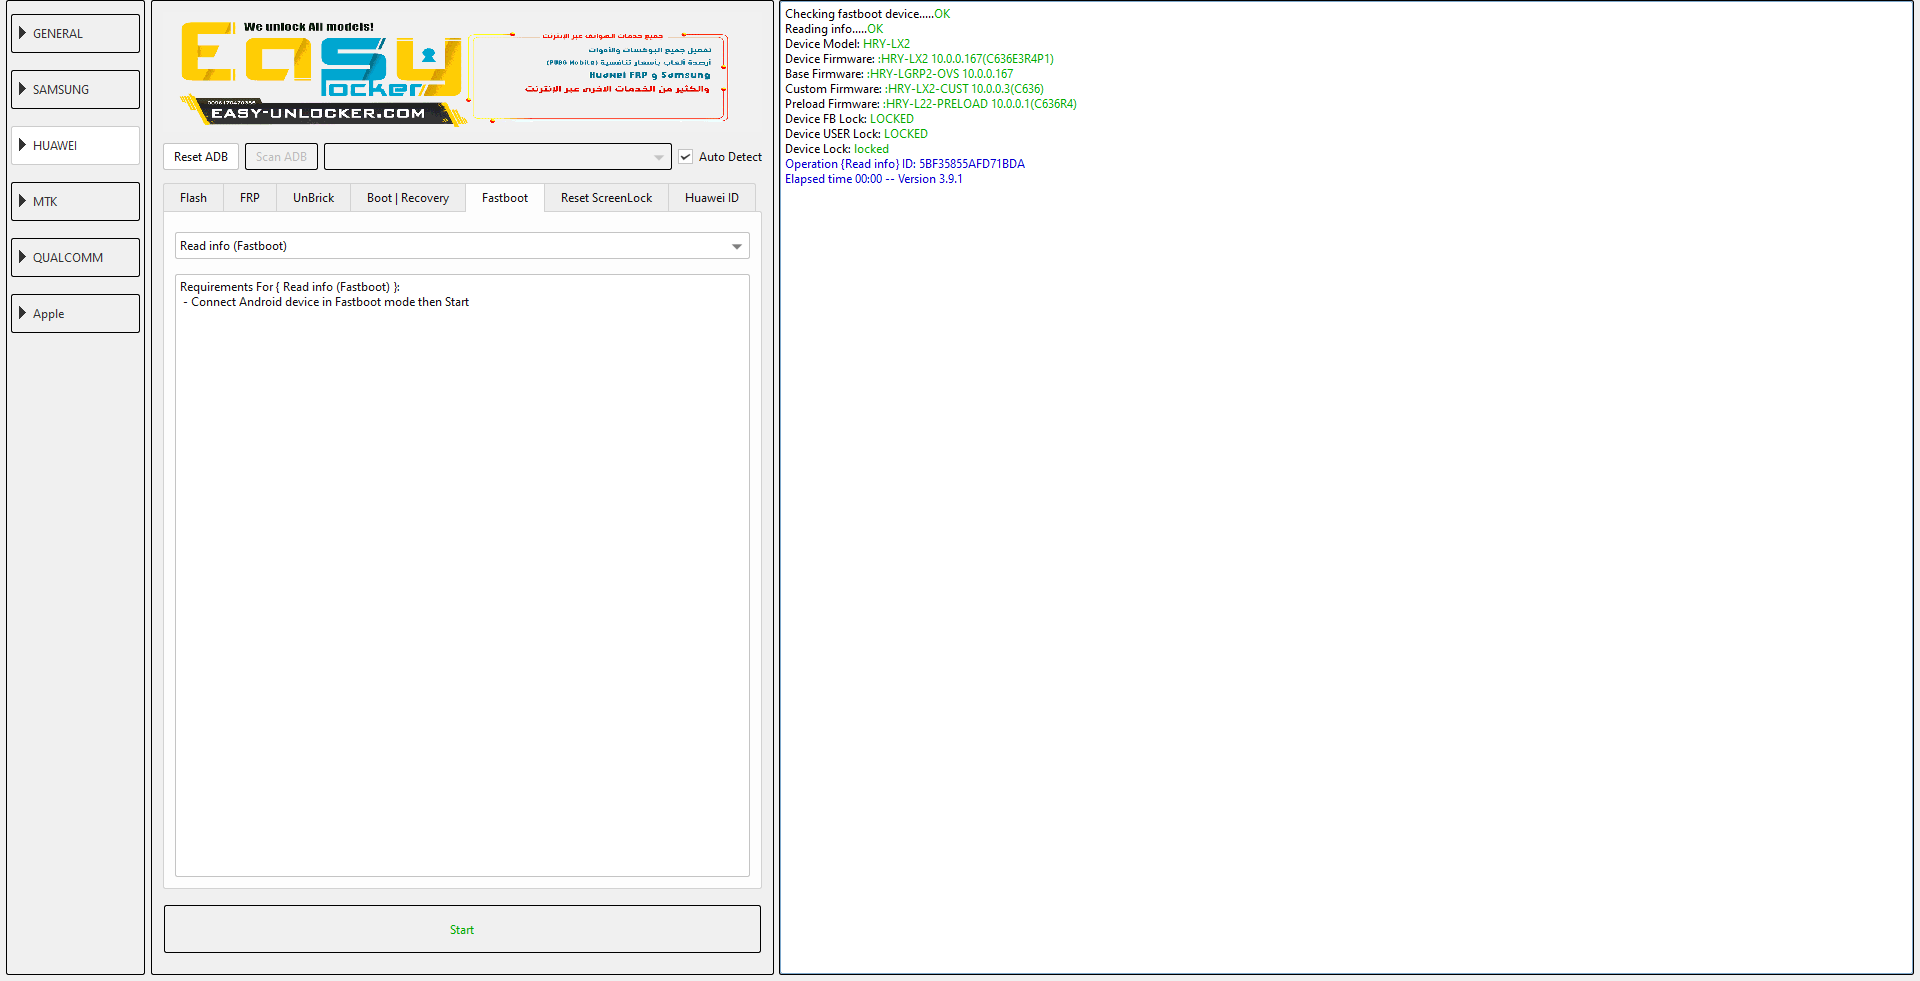Click the Scan ADB button

point(281,157)
